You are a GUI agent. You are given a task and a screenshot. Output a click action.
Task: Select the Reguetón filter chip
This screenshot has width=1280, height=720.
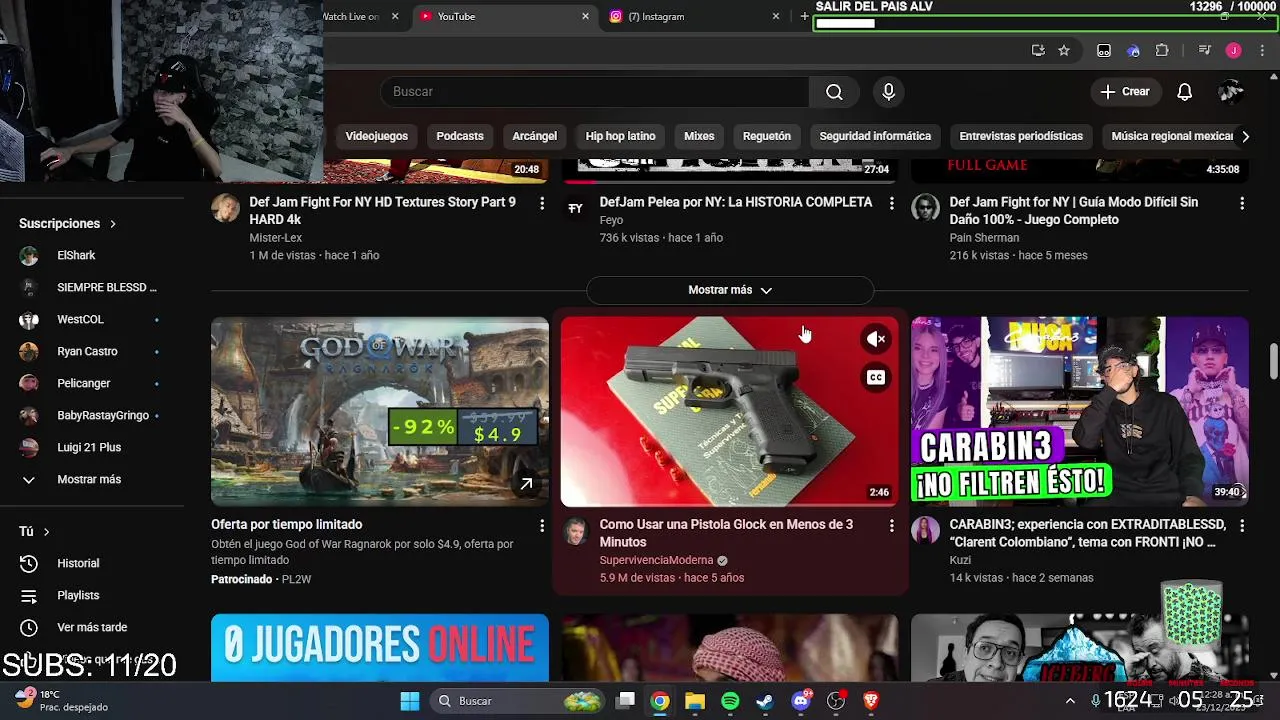[767, 136]
